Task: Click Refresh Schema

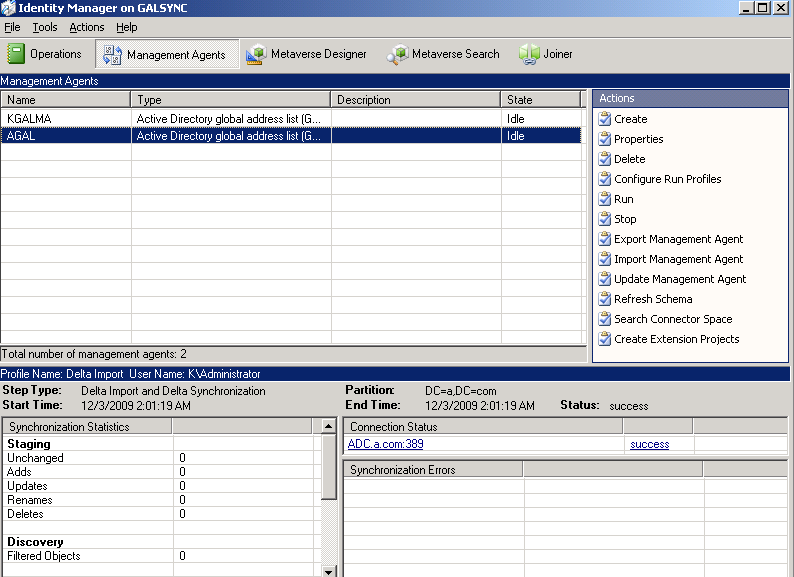Action: click(653, 299)
